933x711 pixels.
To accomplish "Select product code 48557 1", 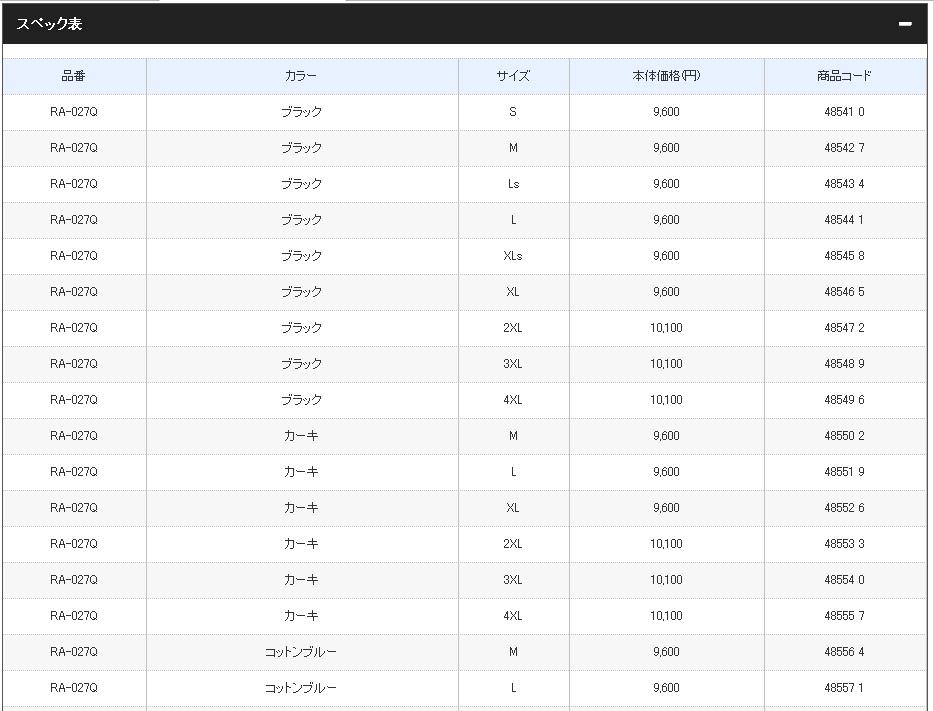I will [x=844, y=688].
